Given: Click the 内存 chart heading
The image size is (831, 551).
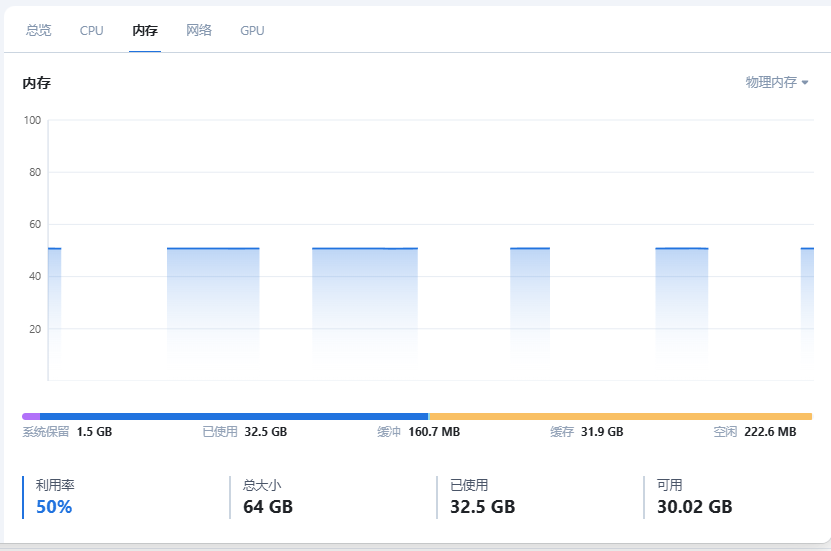Looking at the screenshot, I should point(37,83).
